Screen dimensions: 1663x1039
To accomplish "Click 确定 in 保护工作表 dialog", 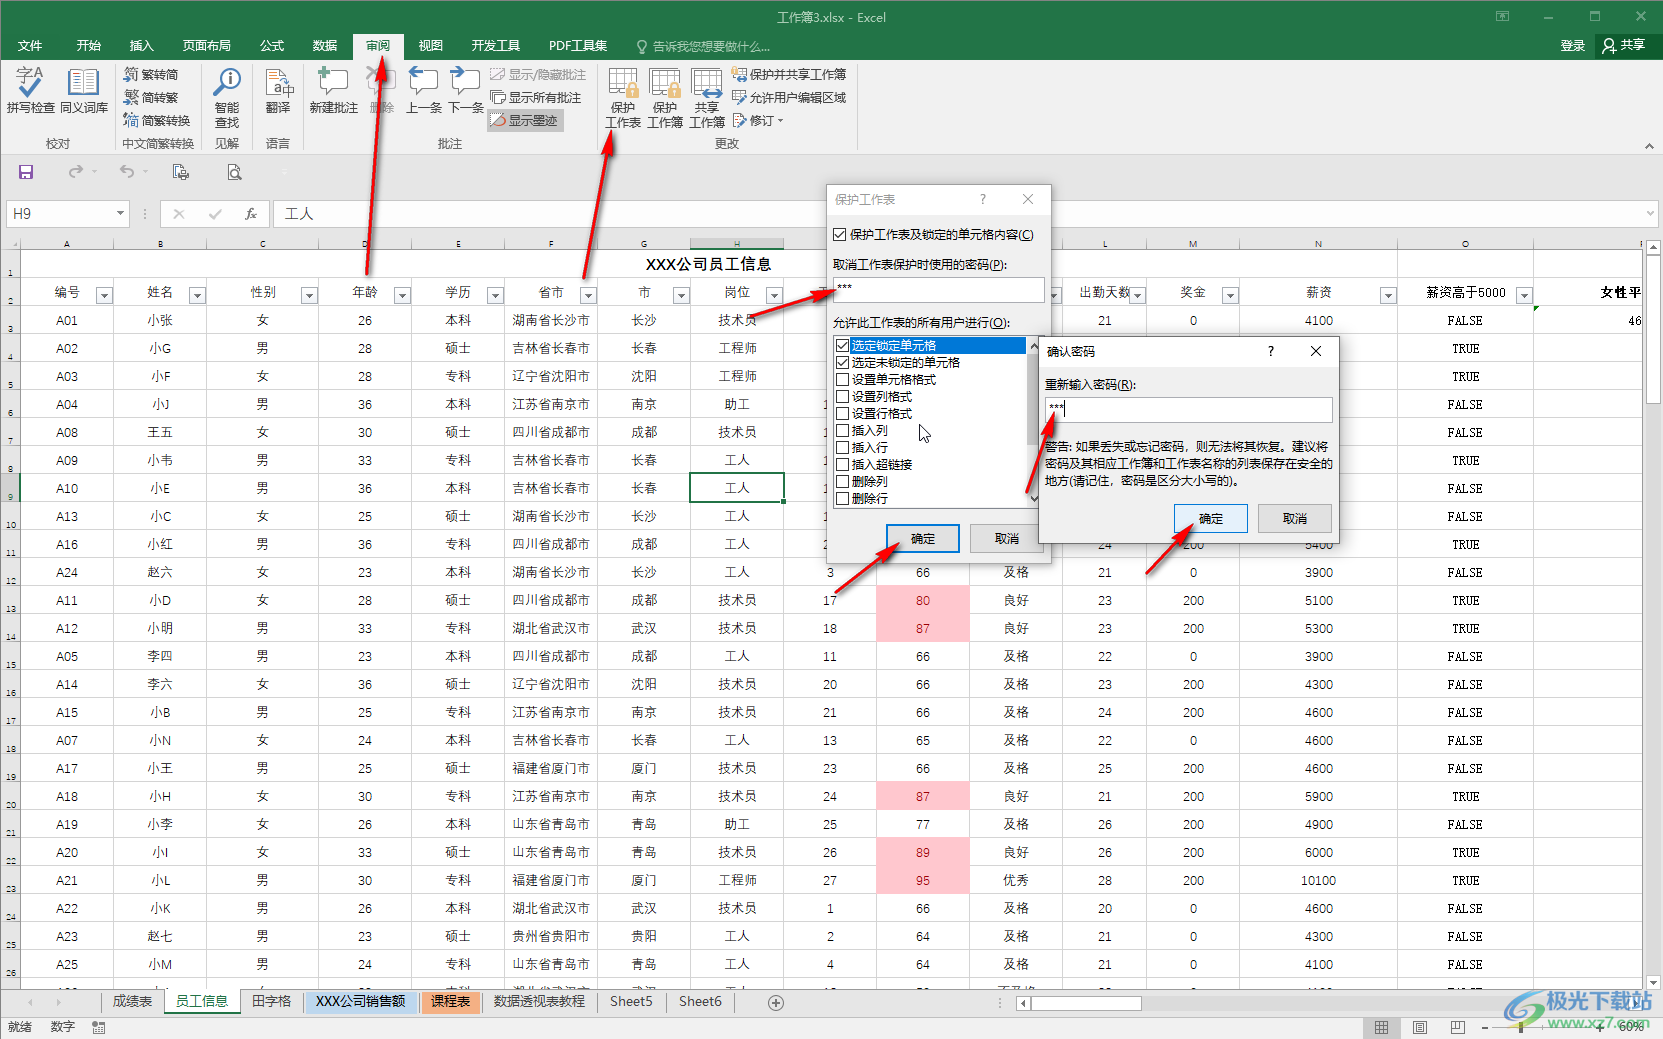I will (923, 539).
